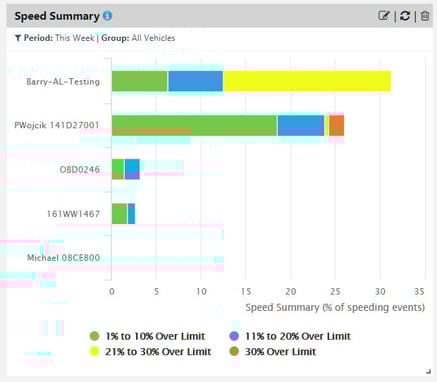Image resolution: width=437 pixels, height=382 pixels.
Task: Click PWojcik 141D27001 green bar segment
Action: click(x=194, y=125)
